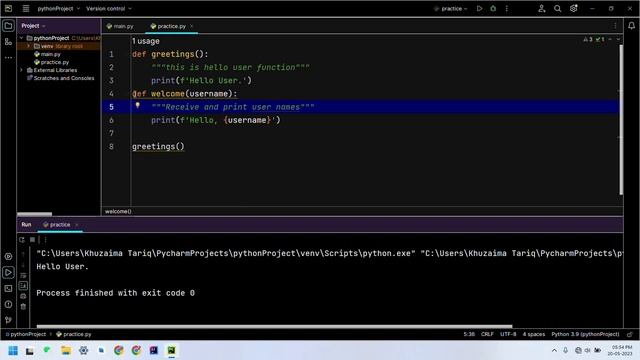Screen dimensions: 640x360
Task: Open IDE settings gear icon
Action: tap(573, 8)
